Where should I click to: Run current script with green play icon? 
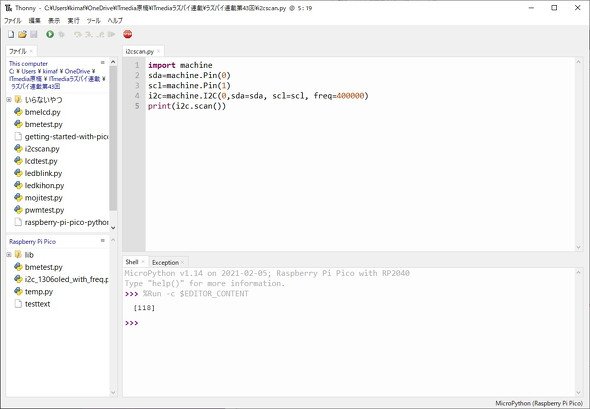pyautogui.click(x=50, y=35)
